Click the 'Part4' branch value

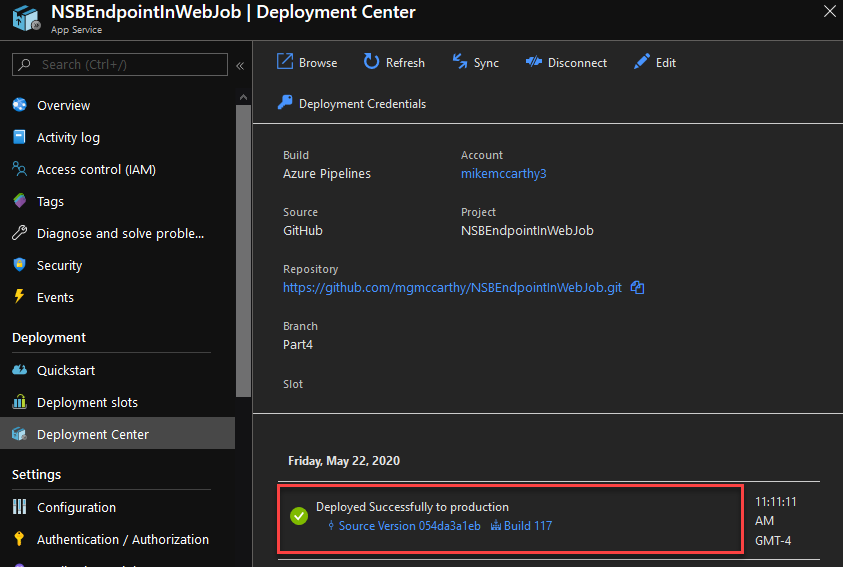coord(298,344)
